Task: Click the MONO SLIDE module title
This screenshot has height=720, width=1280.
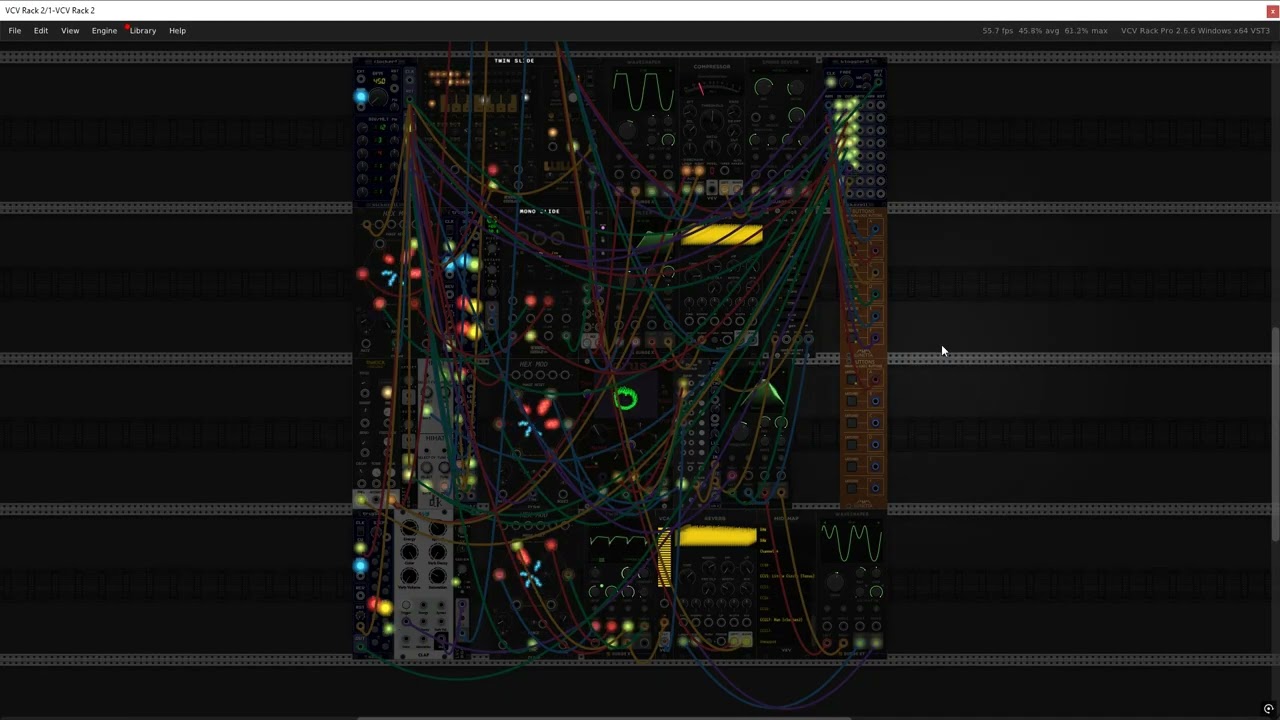Action: coord(539,211)
